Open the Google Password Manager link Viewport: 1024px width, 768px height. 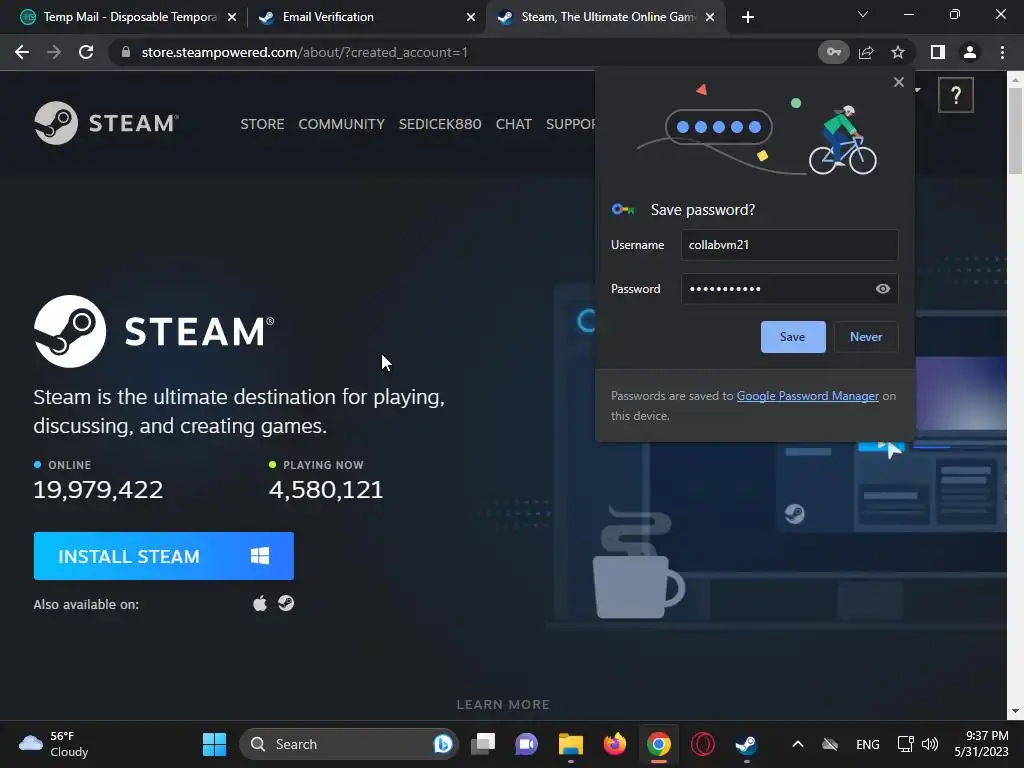coord(808,396)
